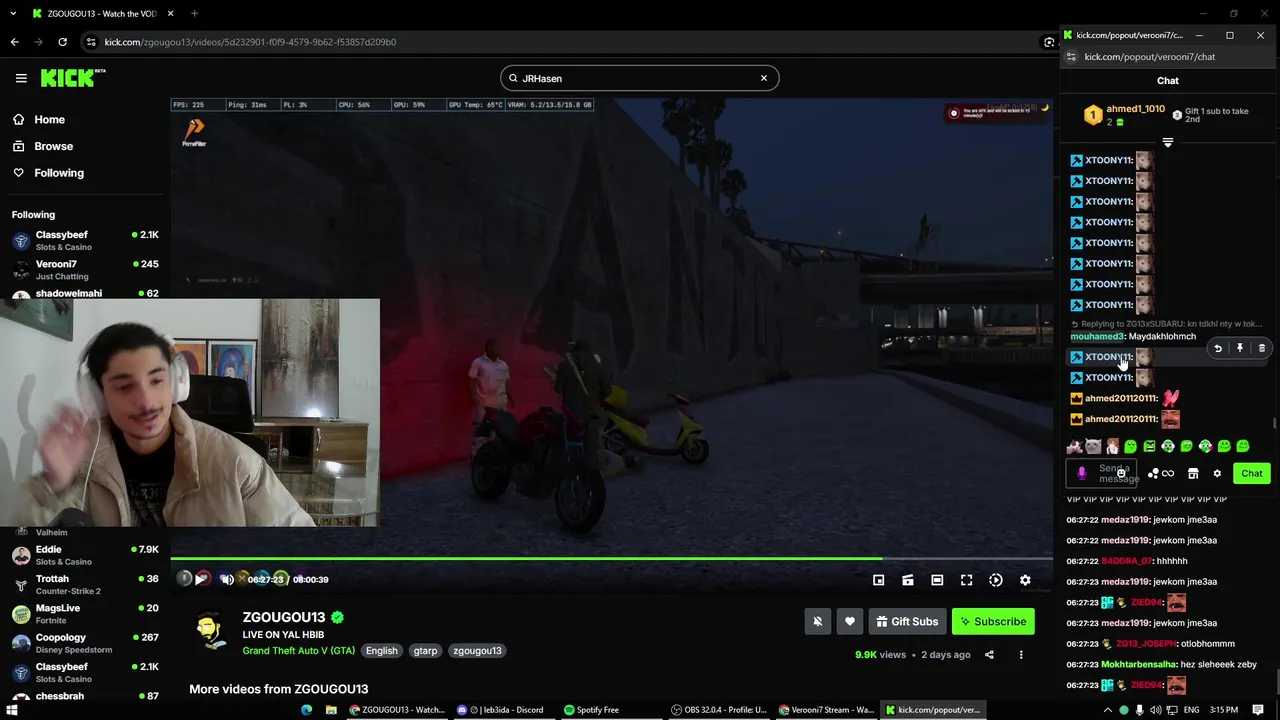Insert the first cat emote in quick bar
This screenshot has width=1280, height=720.
pyautogui.click(x=1075, y=446)
